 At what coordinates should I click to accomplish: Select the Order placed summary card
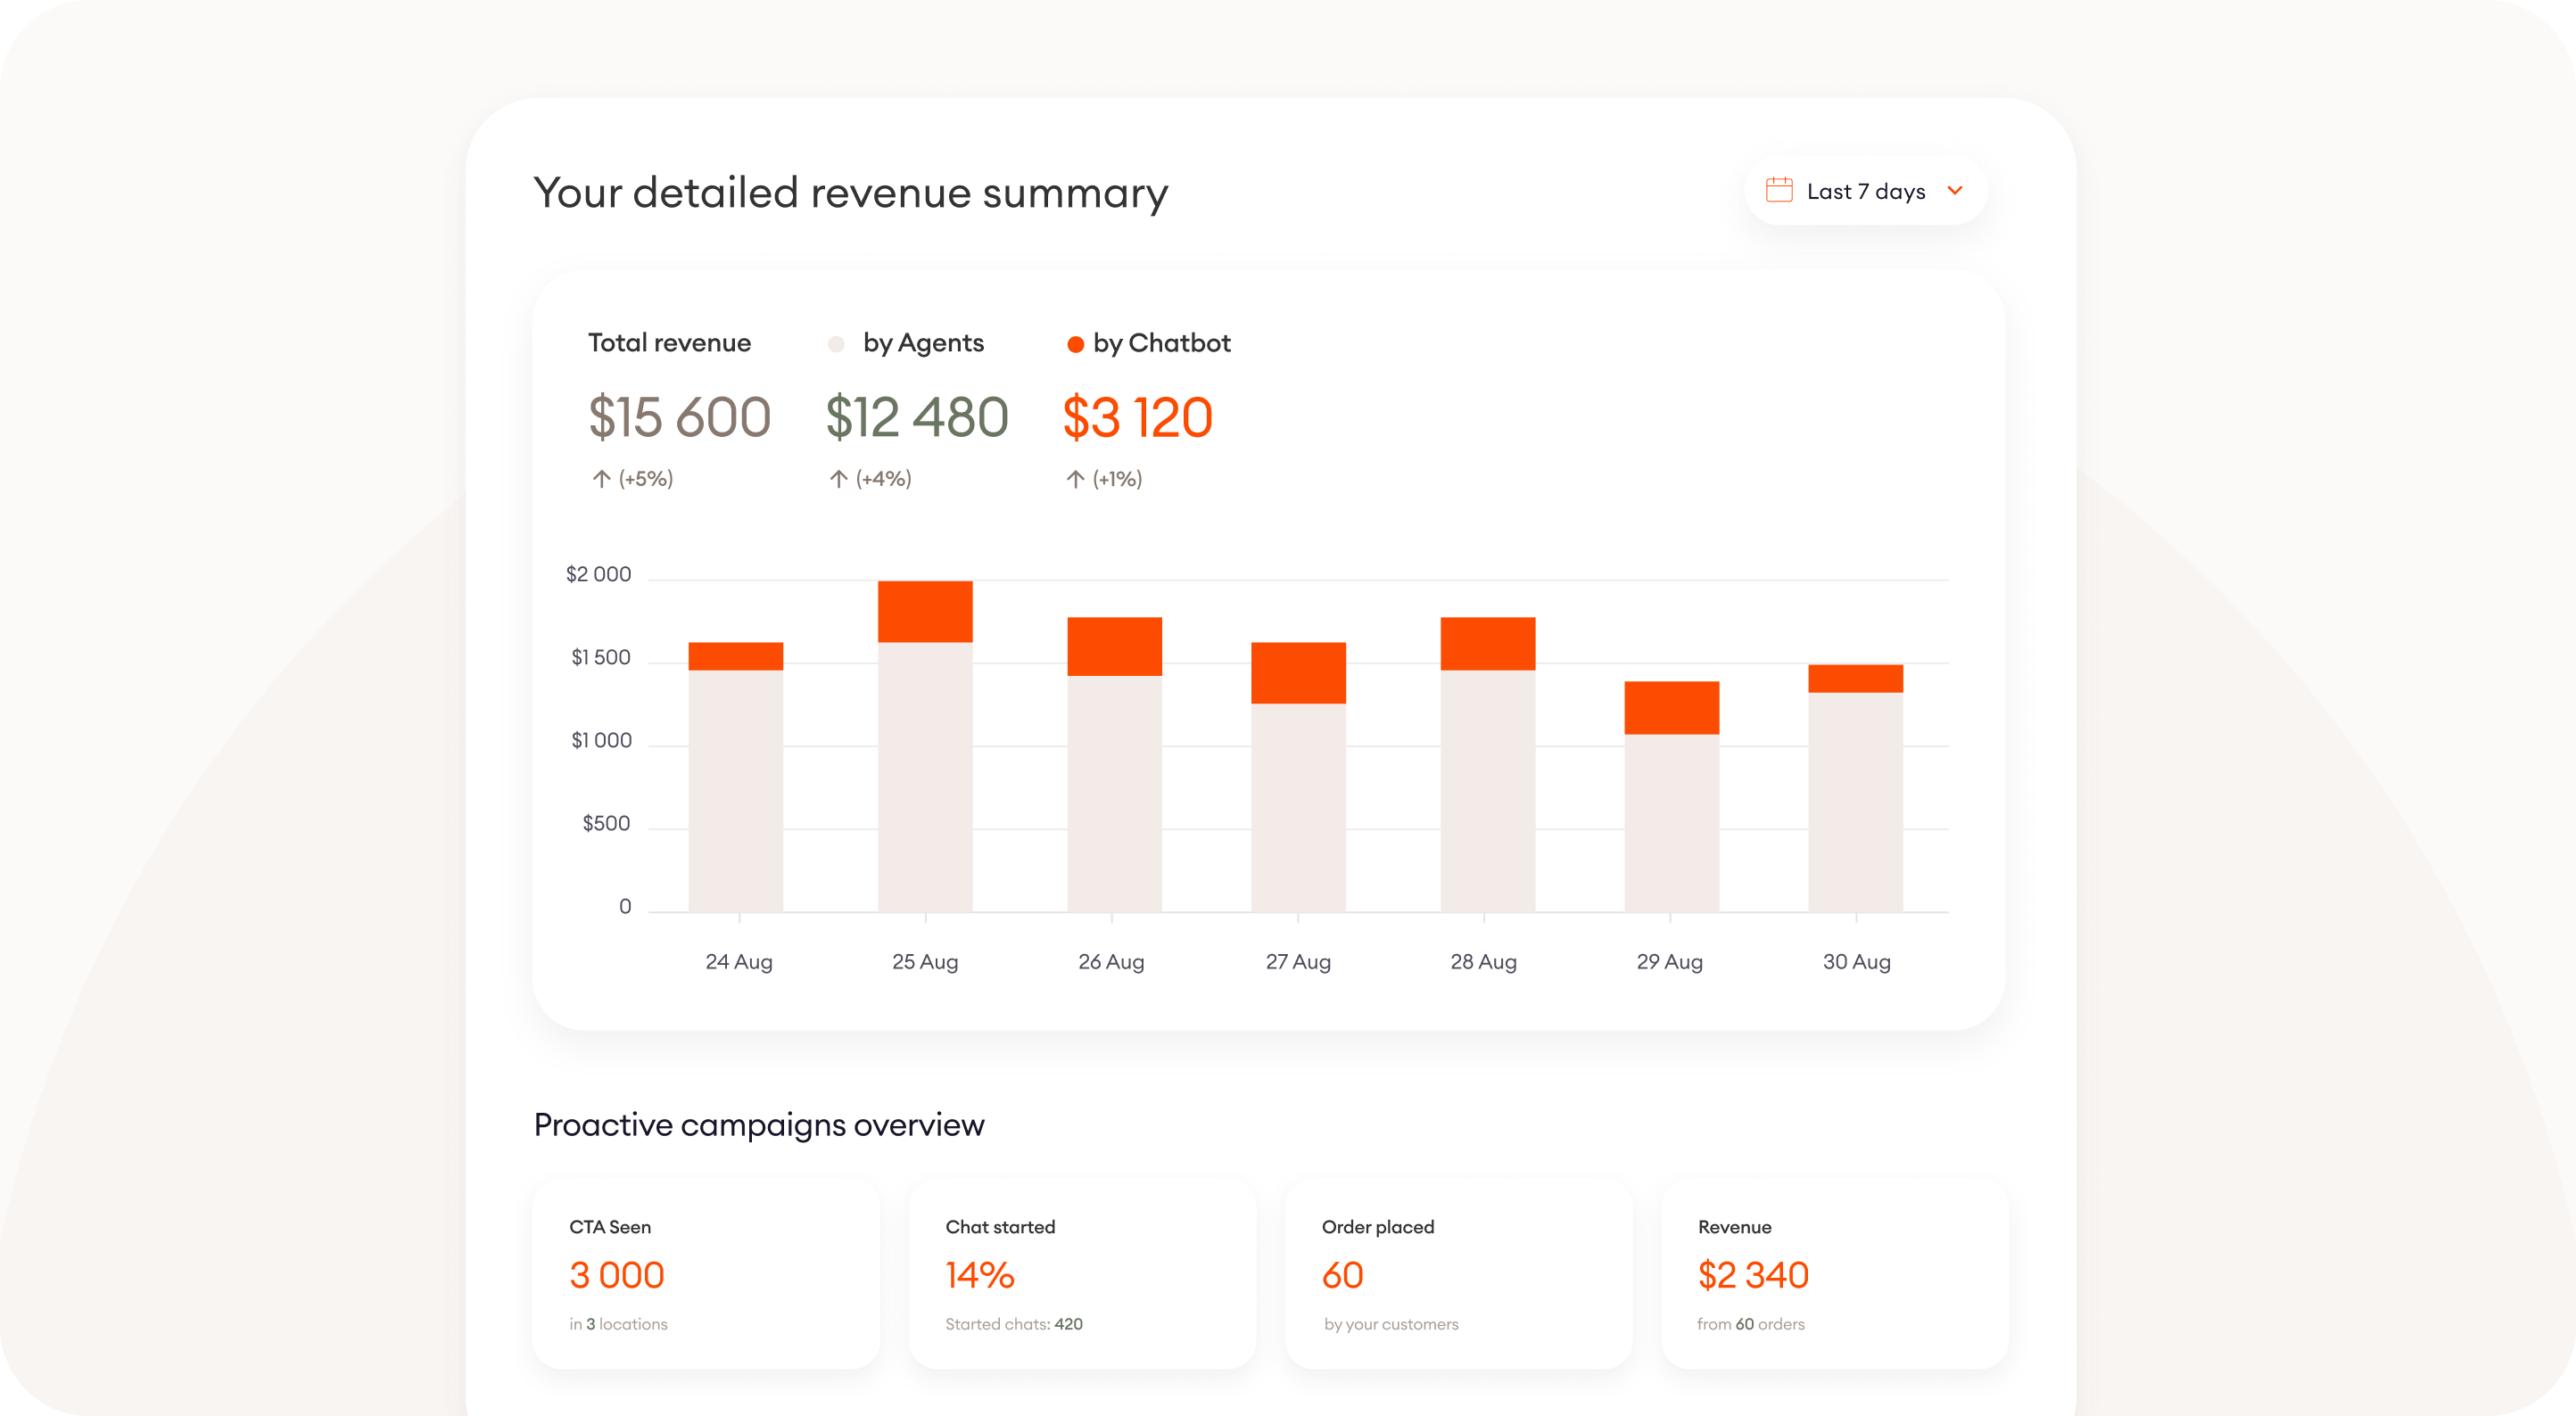tap(1458, 1274)
